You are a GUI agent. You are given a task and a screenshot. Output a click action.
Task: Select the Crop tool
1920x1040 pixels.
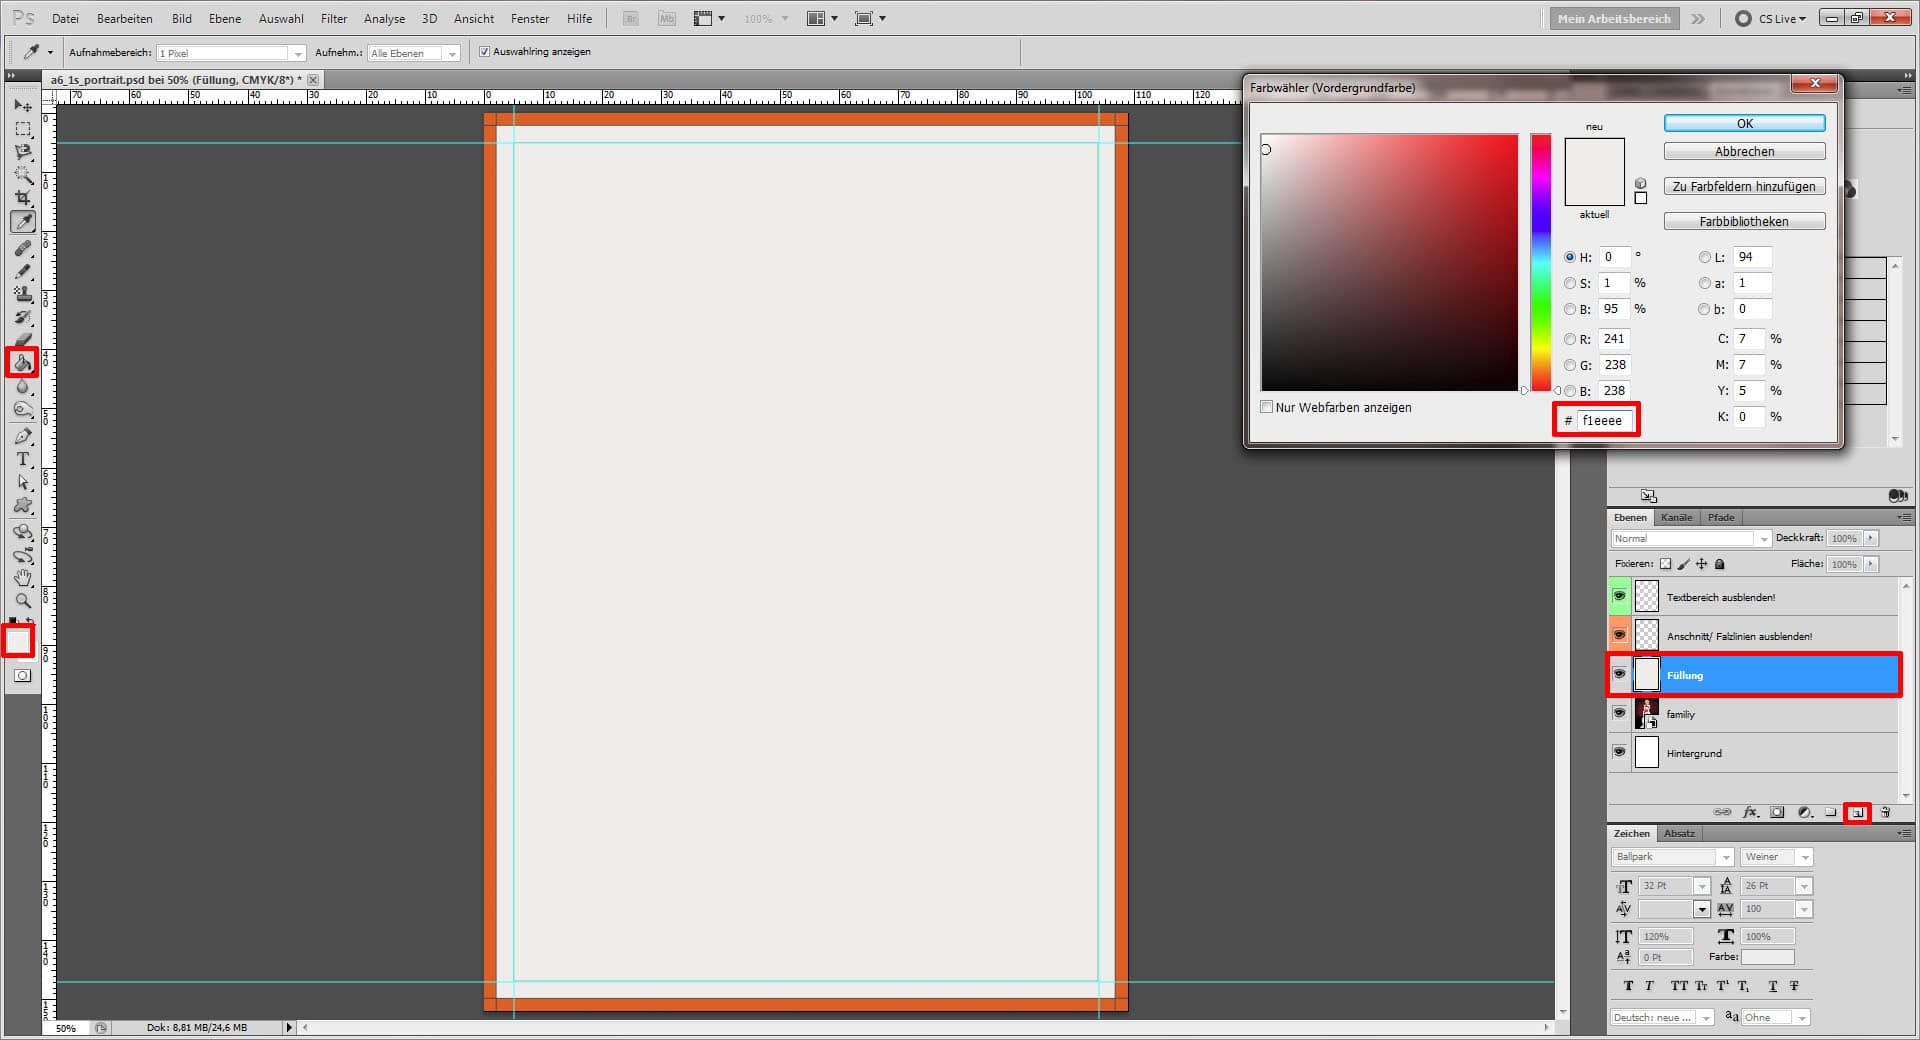click(23, 198)
